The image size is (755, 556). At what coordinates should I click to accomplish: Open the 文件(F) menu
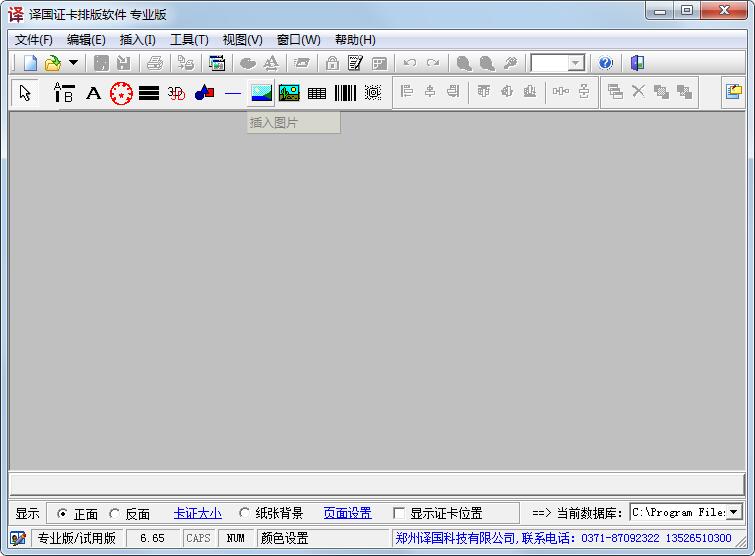pos(34,40)
